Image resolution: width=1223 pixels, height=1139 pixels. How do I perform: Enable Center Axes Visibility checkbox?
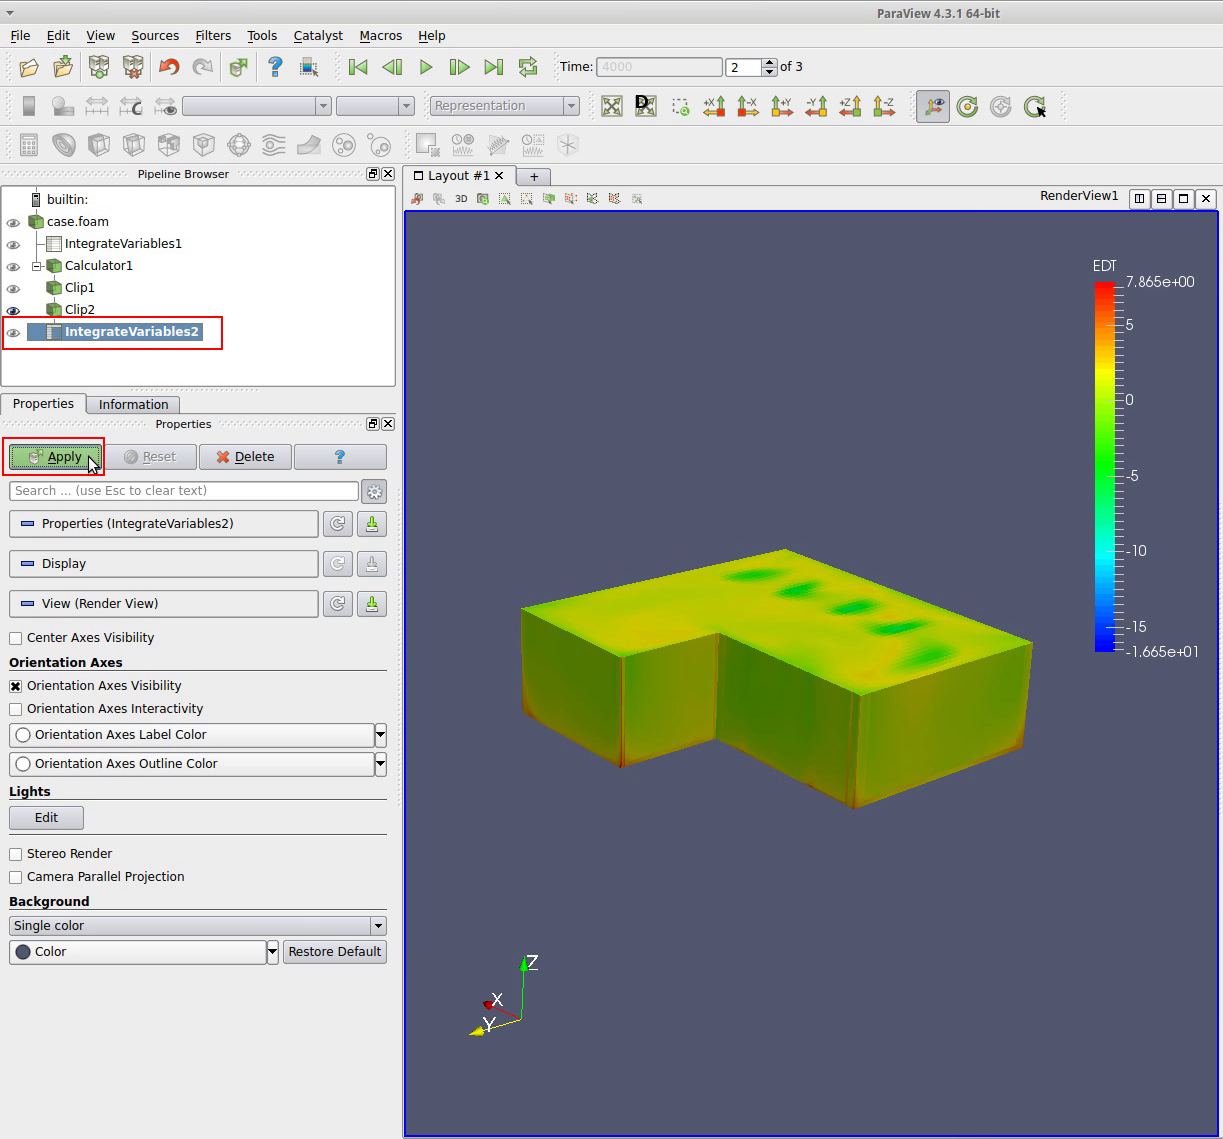click(x=16, y=638)
